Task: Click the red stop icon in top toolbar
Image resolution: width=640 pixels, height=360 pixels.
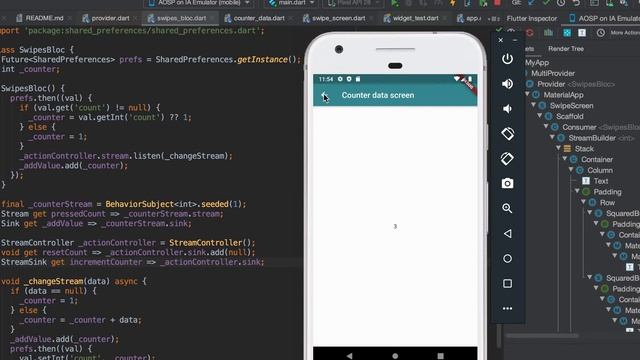Action: [x=497, y=3]
